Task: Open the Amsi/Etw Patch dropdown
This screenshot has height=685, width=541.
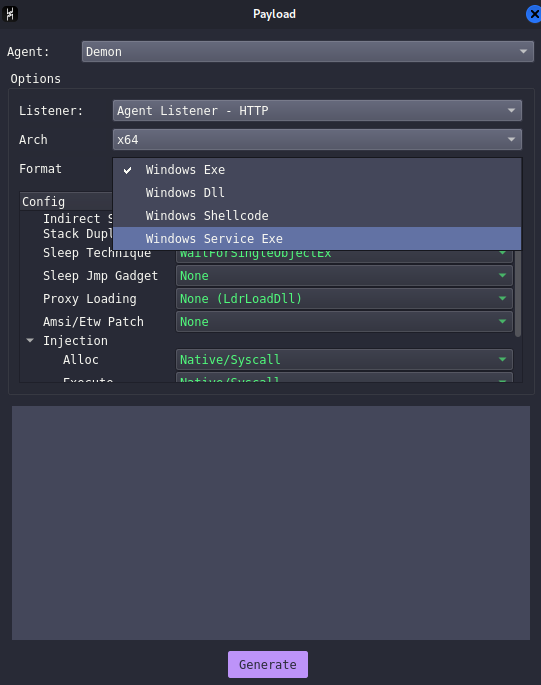Action: click(x=344, y=322)
